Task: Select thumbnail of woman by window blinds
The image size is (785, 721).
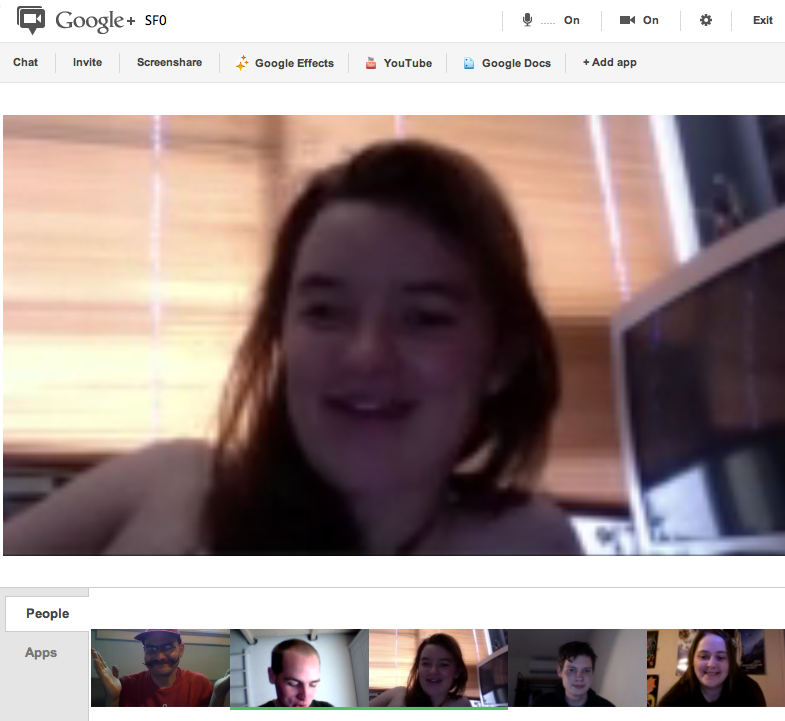Action: pyautogui.click(x=439, y=668)
